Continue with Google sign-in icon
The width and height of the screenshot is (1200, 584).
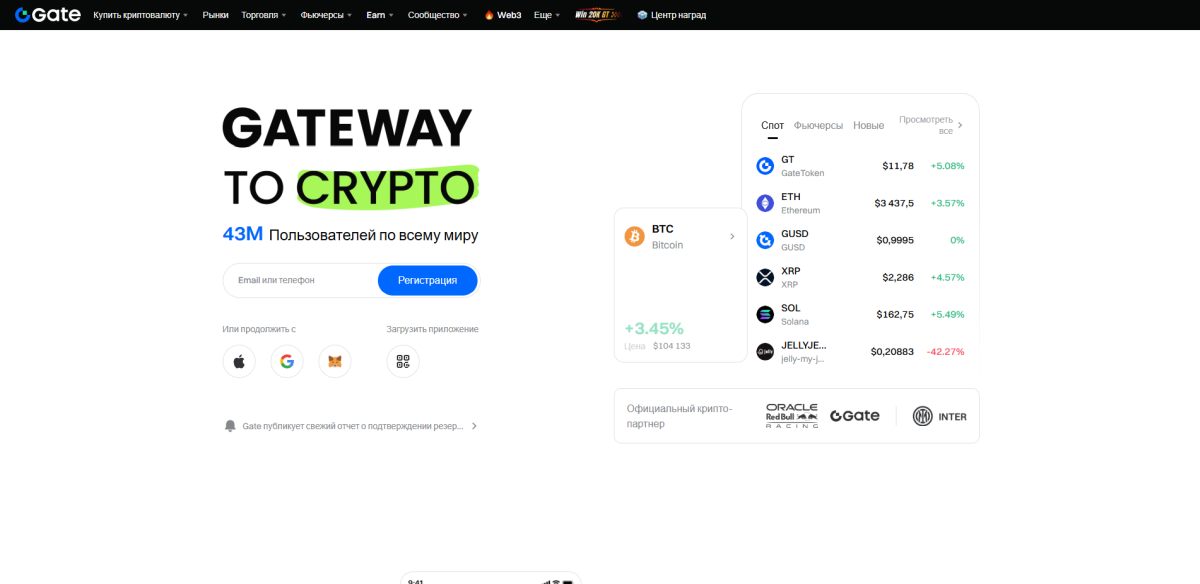click(287, 361)
